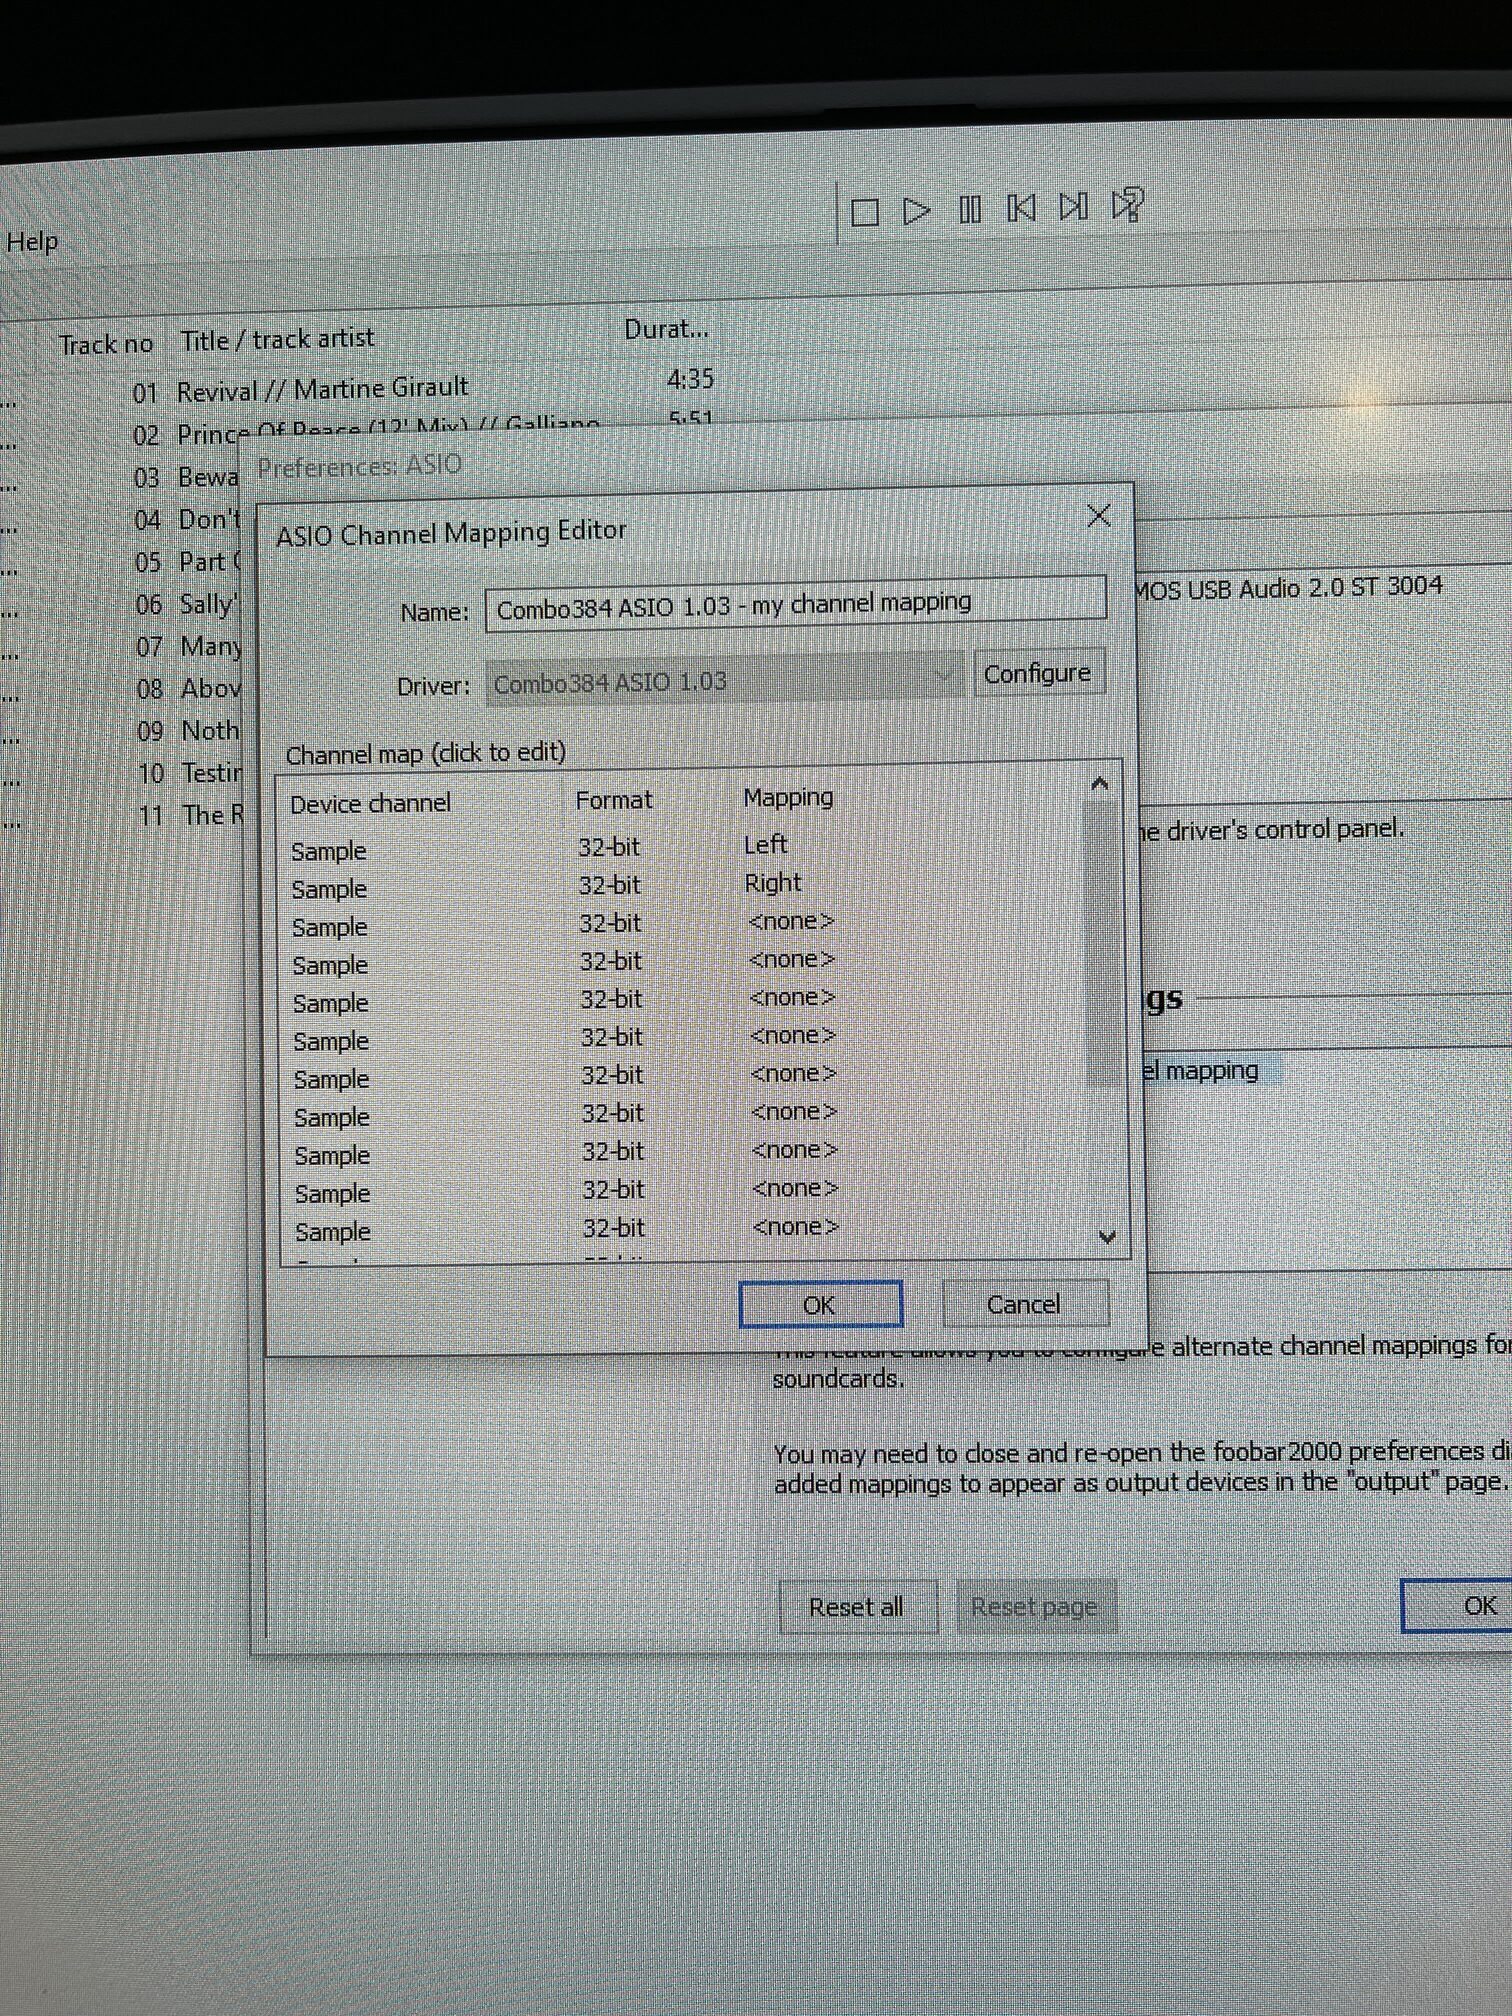Click the Play icon in toolbar
The width and height of the screenshot is (1512, 2016).
tap(916, 211)
